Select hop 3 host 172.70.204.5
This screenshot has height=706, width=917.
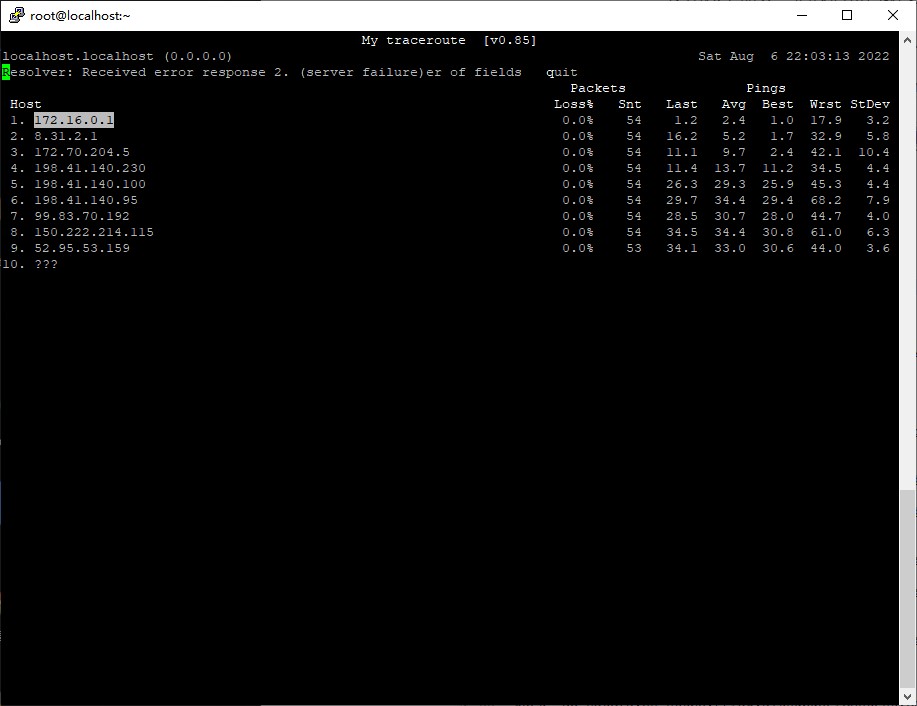pyautogui.click(x=82, y=152)
